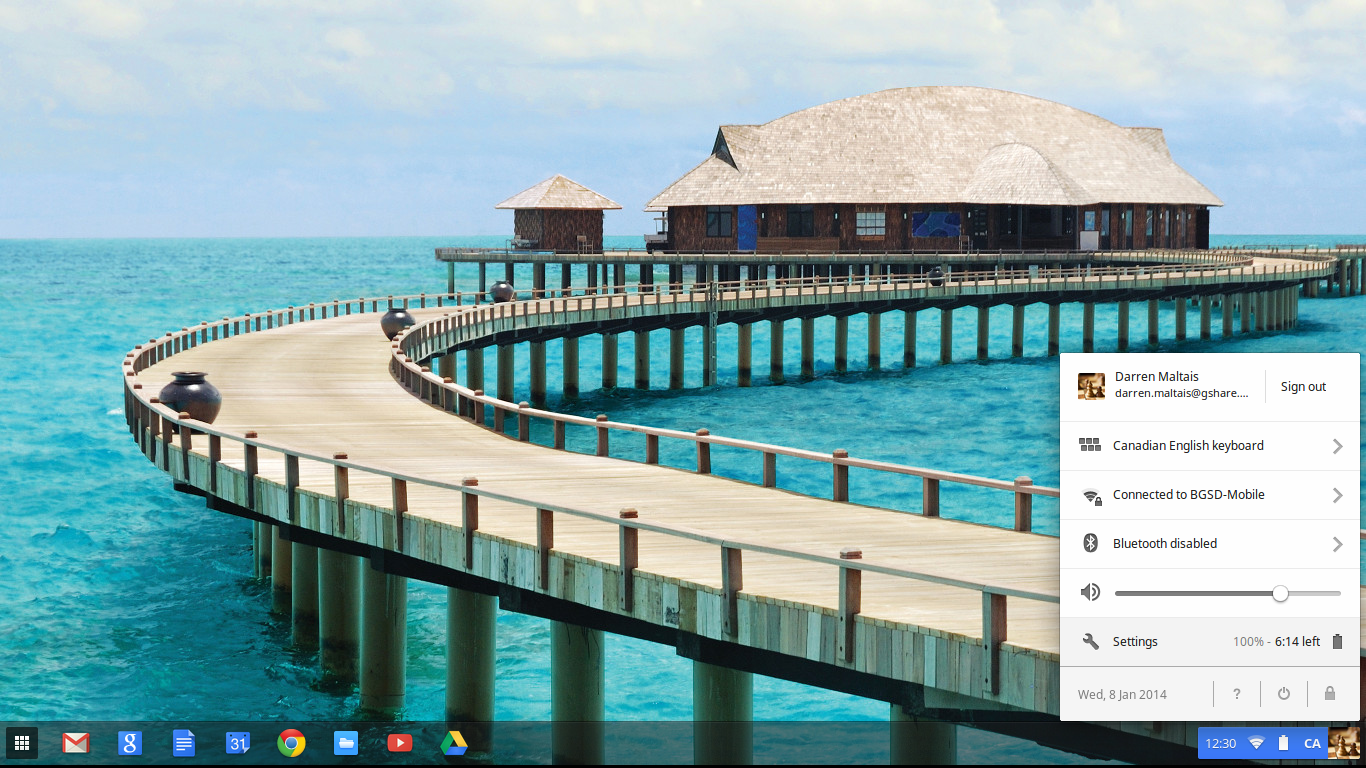The width and height of the screenshot is (1366, 768).
Task: Lock the screen with the padlock icon
Action: (1330, 694)
